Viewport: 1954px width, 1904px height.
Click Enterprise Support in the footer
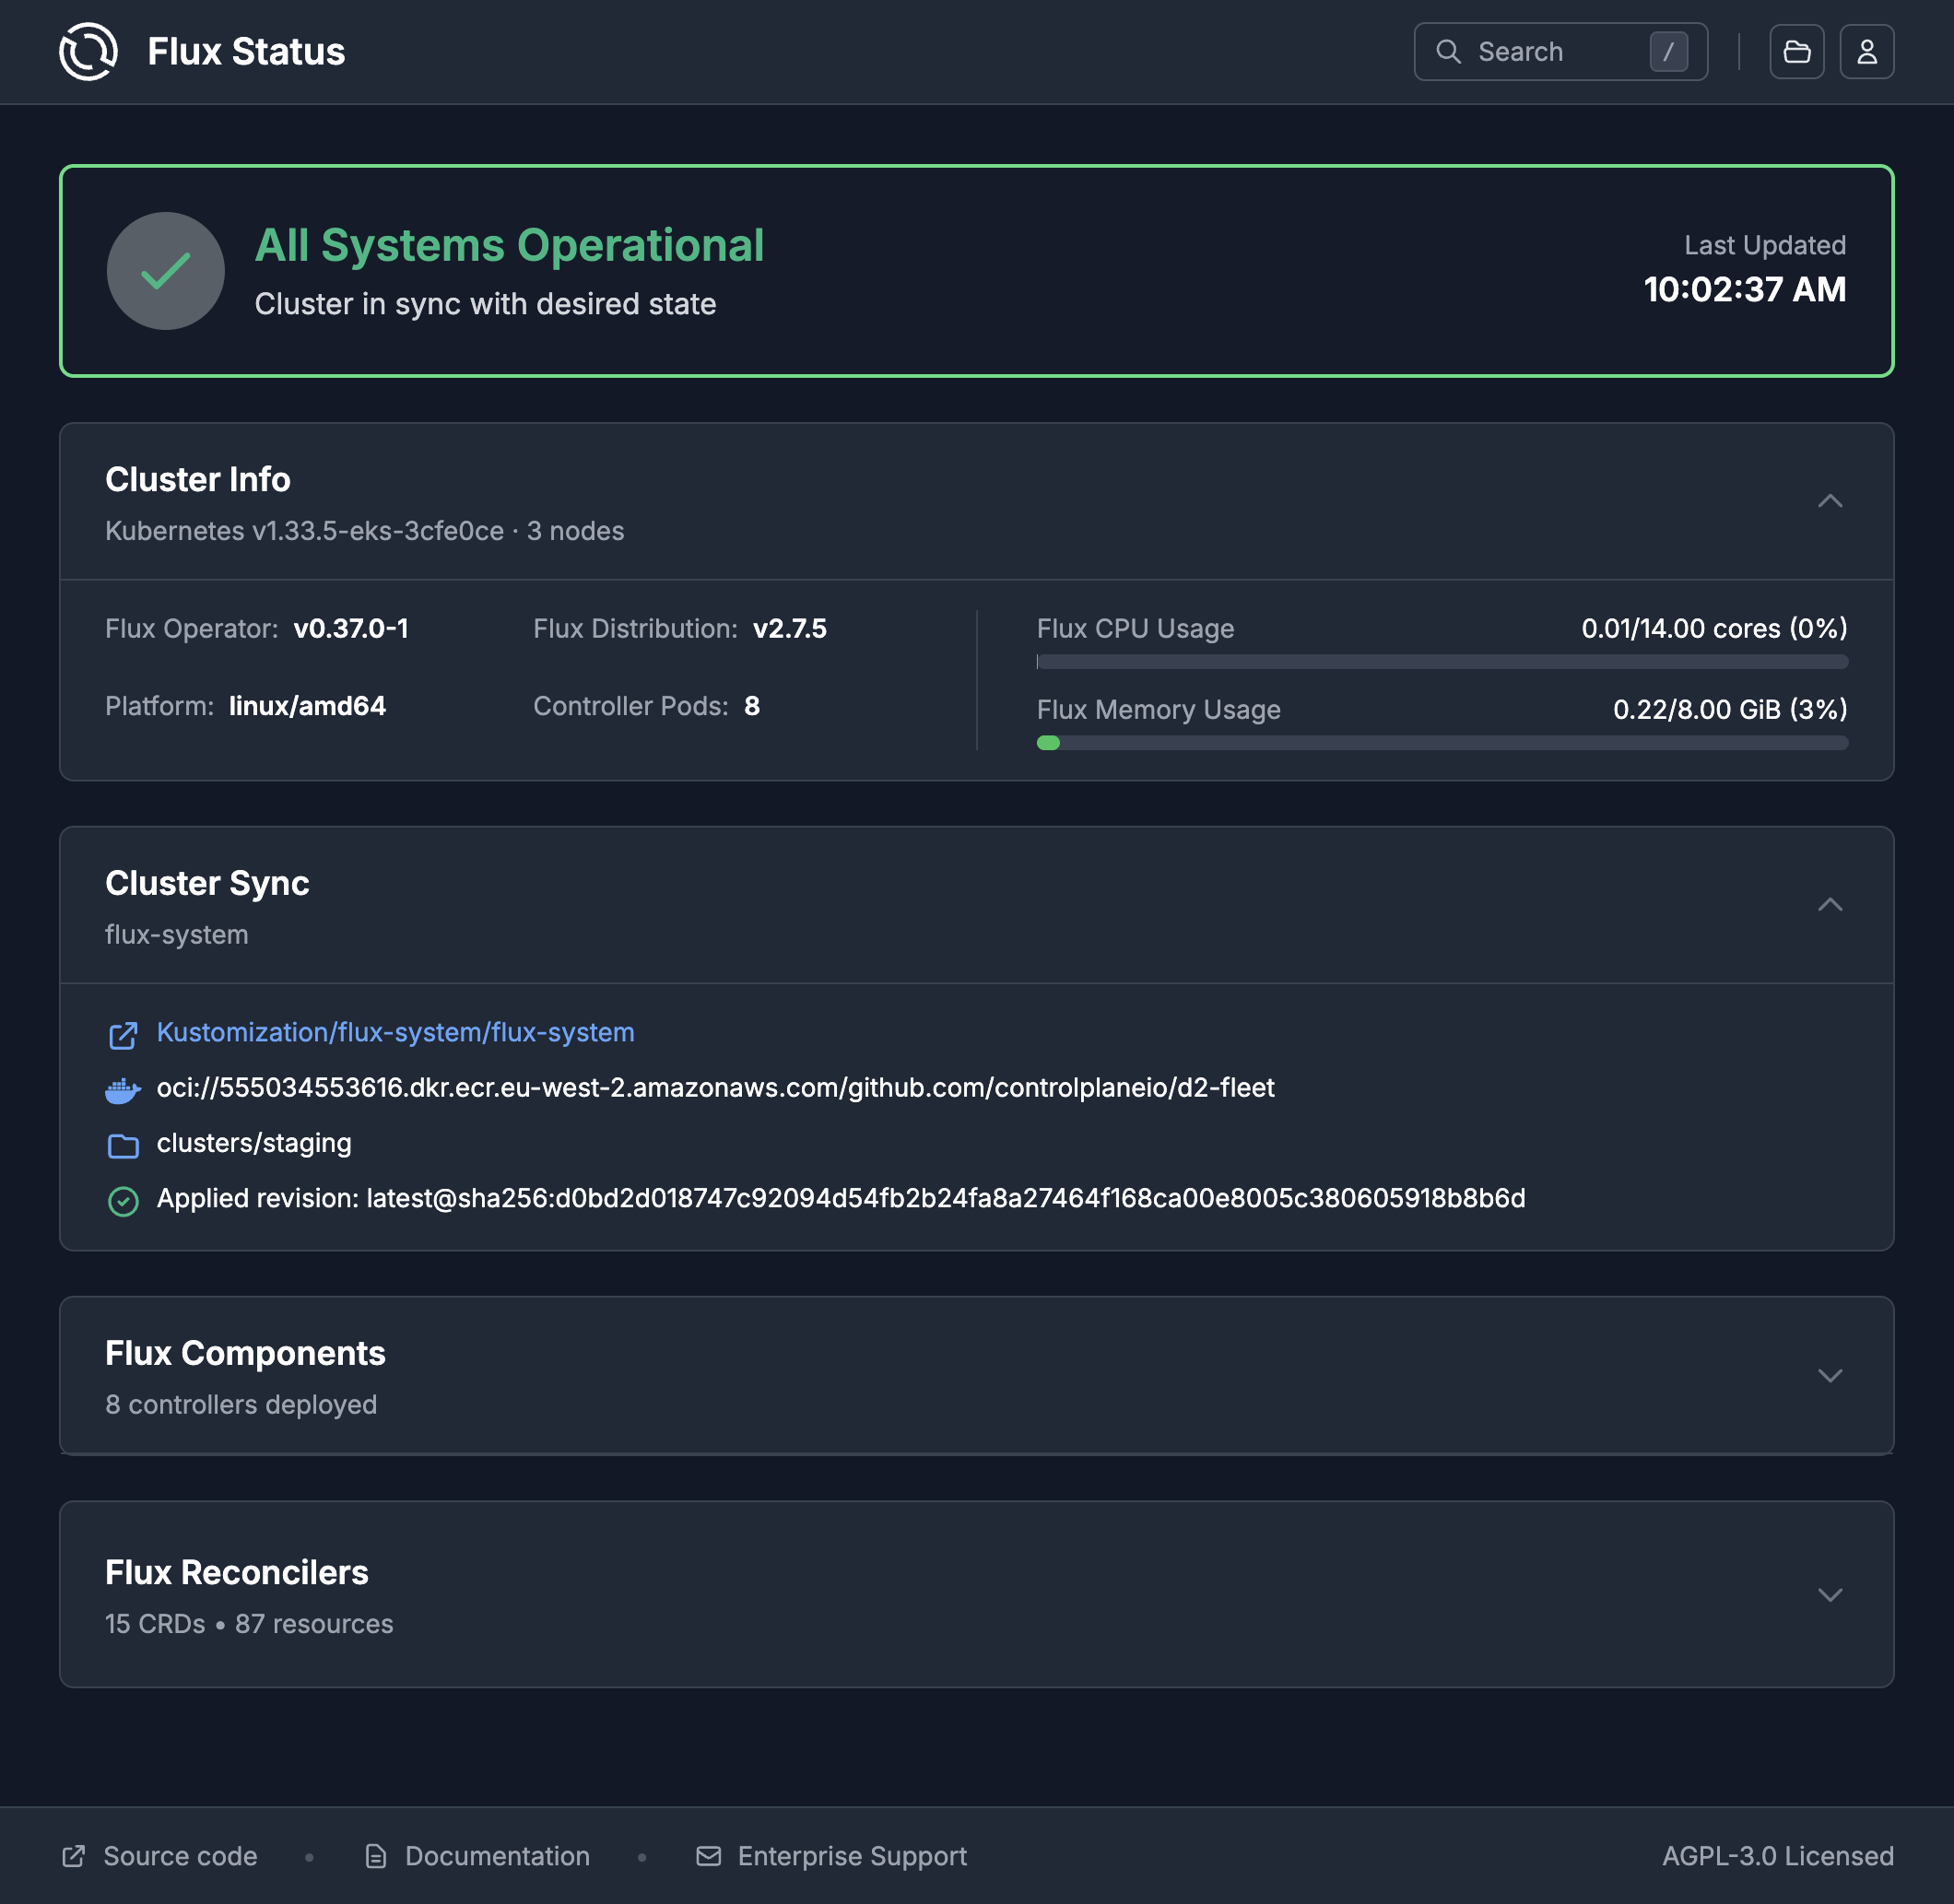pos(851,1855)
